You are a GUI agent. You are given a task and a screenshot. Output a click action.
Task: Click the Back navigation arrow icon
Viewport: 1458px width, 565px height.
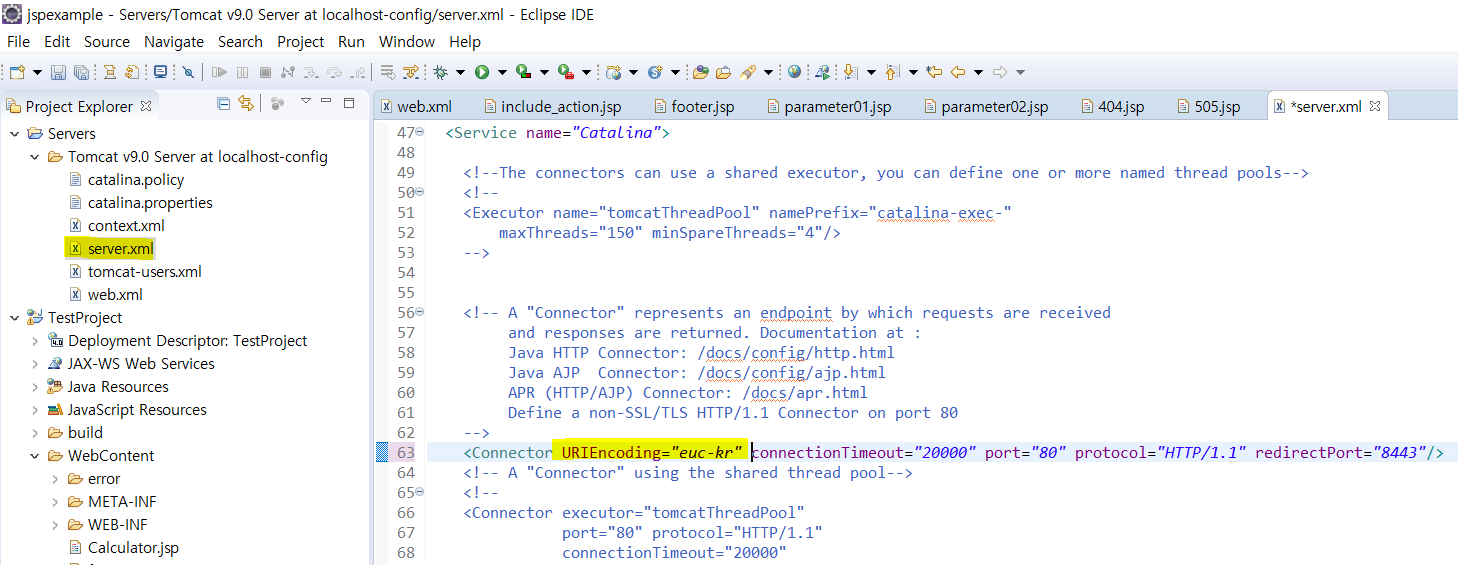pyautogui.click(x=958, y=72)
